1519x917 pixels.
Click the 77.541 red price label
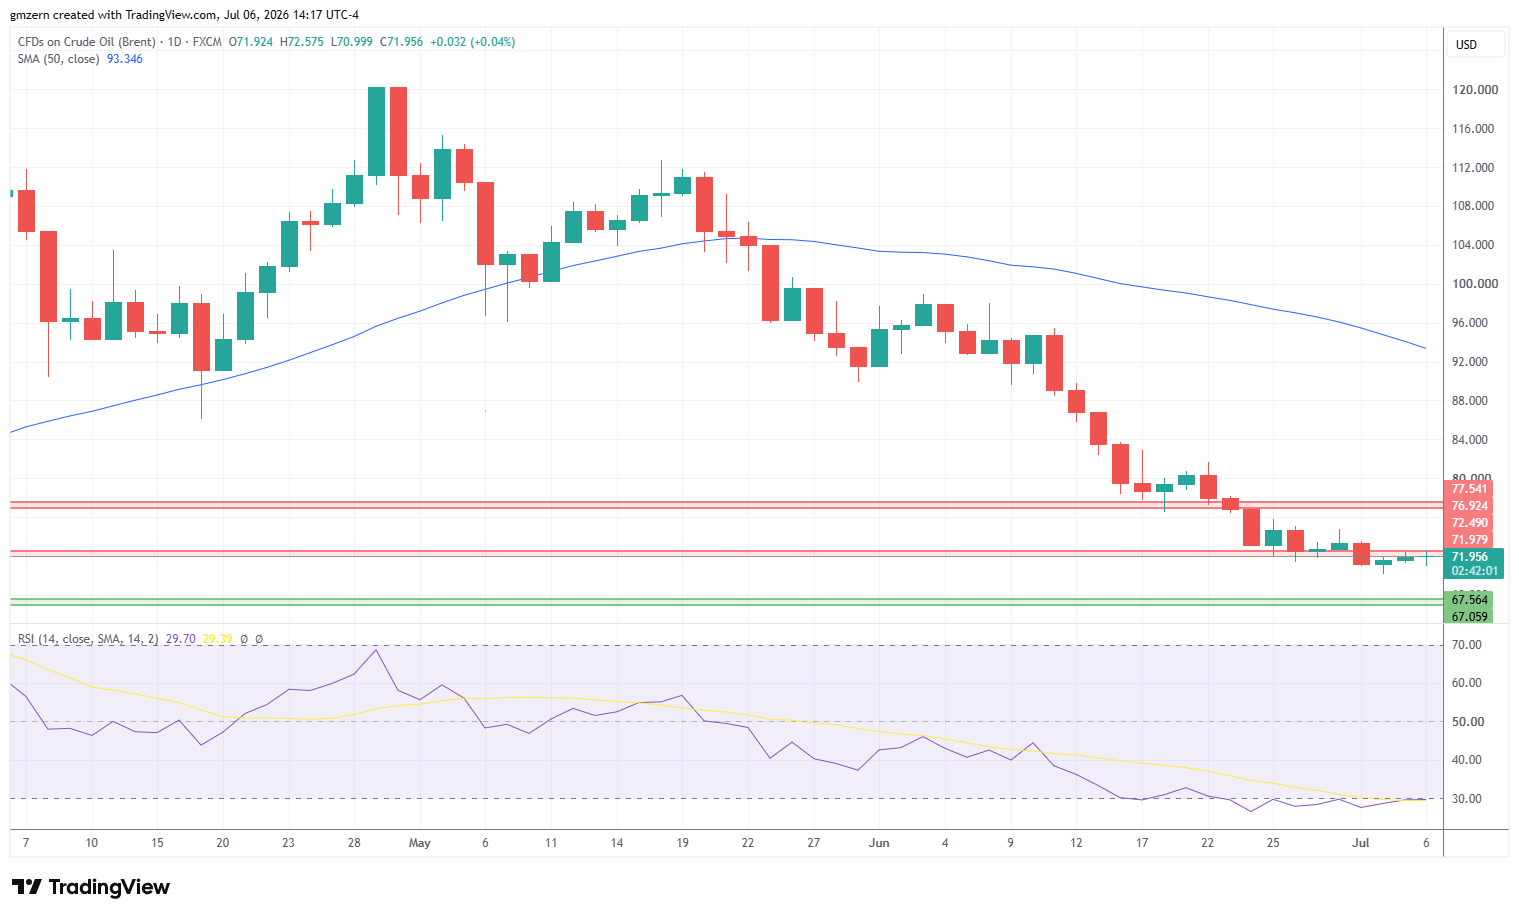point(1470,489)
